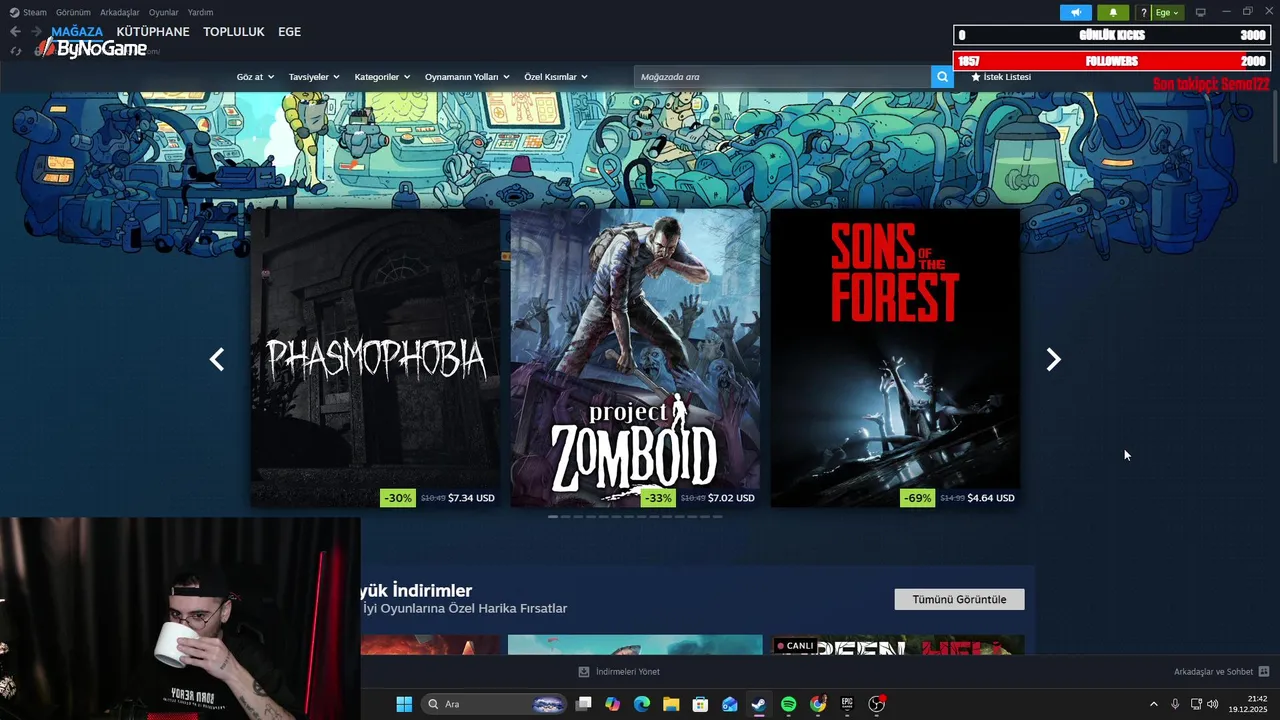Select the first carousel page dot
Image resolution: width=1280 pixels, height=720 pixels.
pyautogui.click(x=553, y=517)
